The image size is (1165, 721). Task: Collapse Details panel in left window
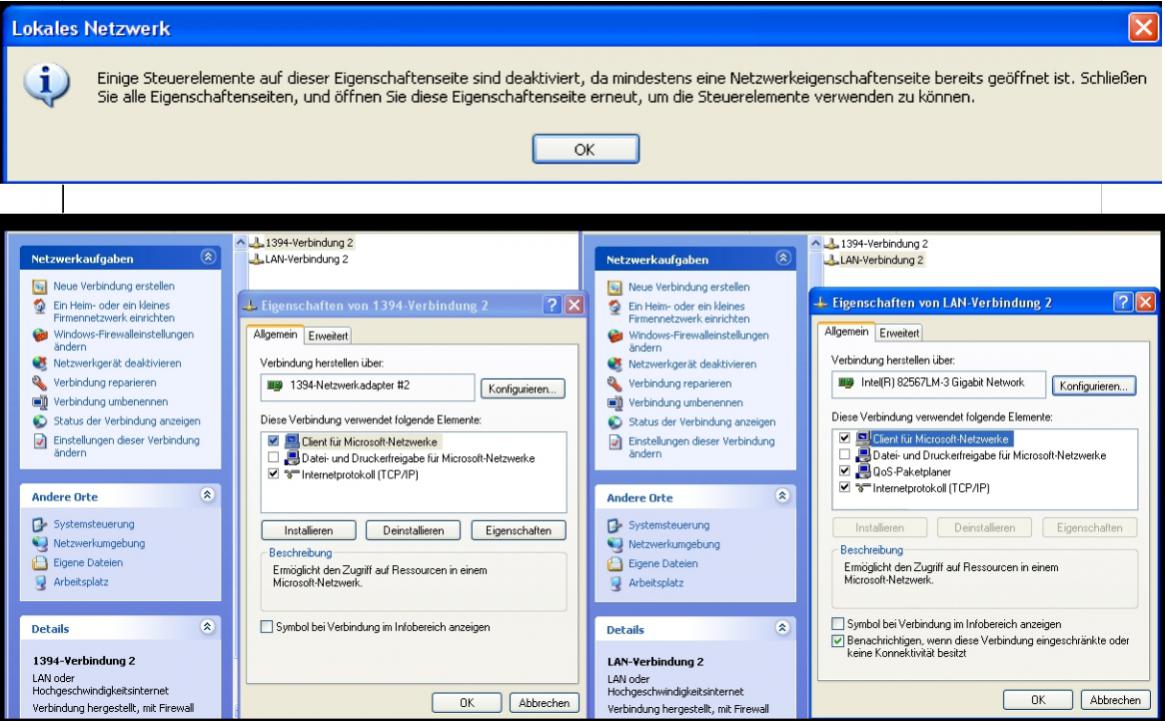tap(208, 627)
